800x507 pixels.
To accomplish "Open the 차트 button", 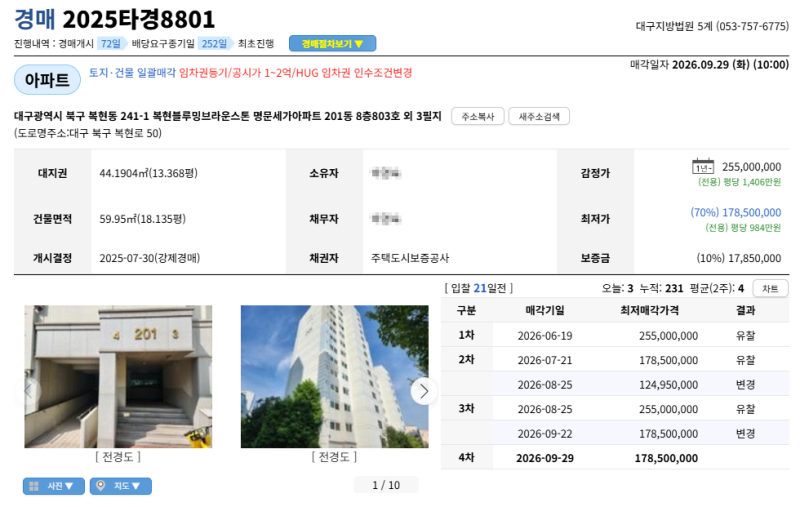I will pyautogui.click(x=770, y=289).
